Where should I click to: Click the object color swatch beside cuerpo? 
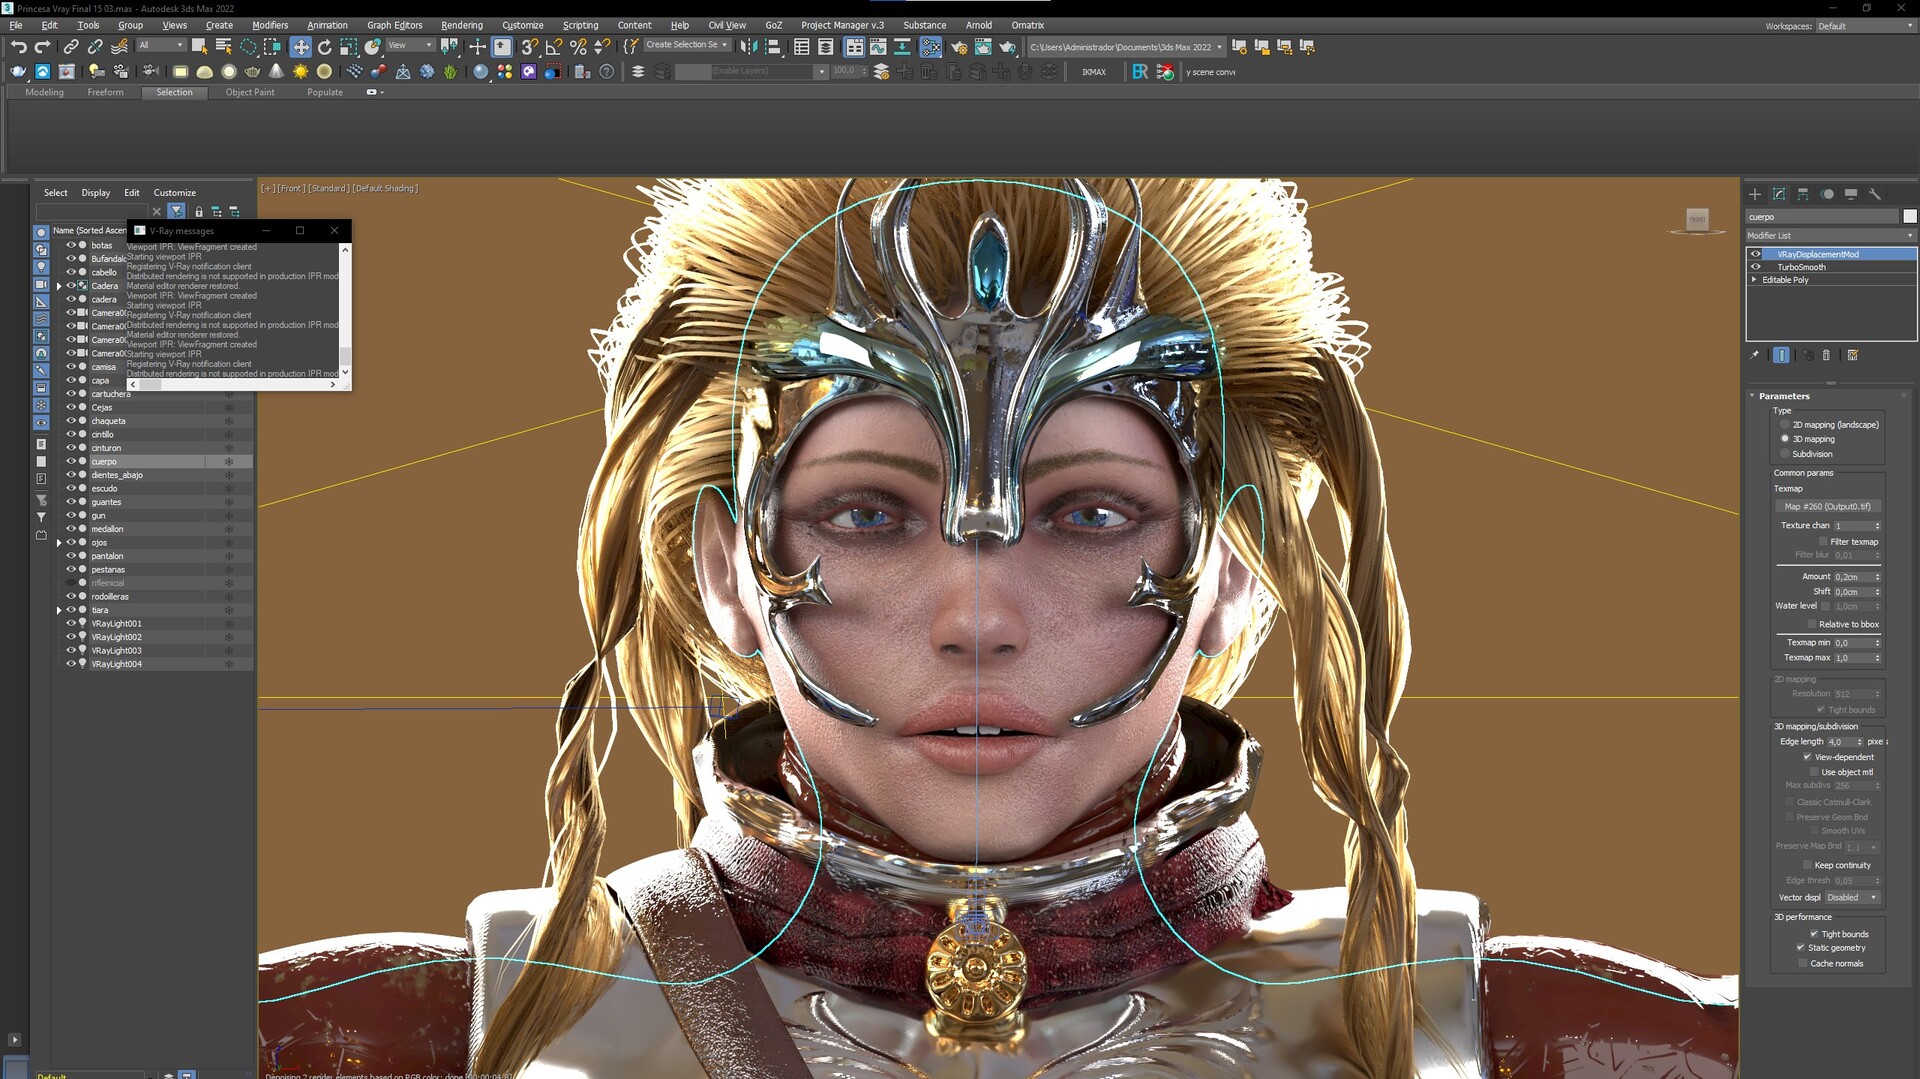[1910, 217]
